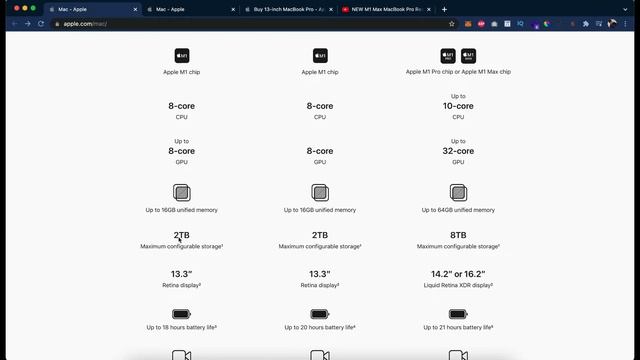Click the camera icon below the 21 hours battery life column
This screenshot has height=360, width=640.
click(x=458, y=355)
